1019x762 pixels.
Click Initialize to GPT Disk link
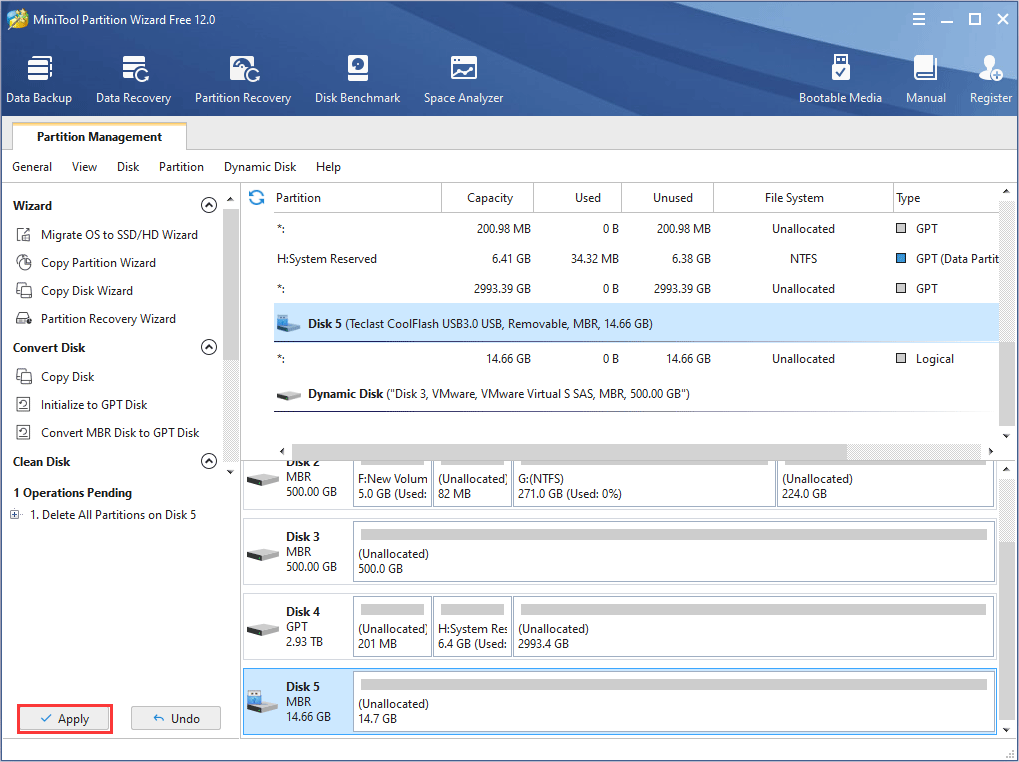(94, 405)
